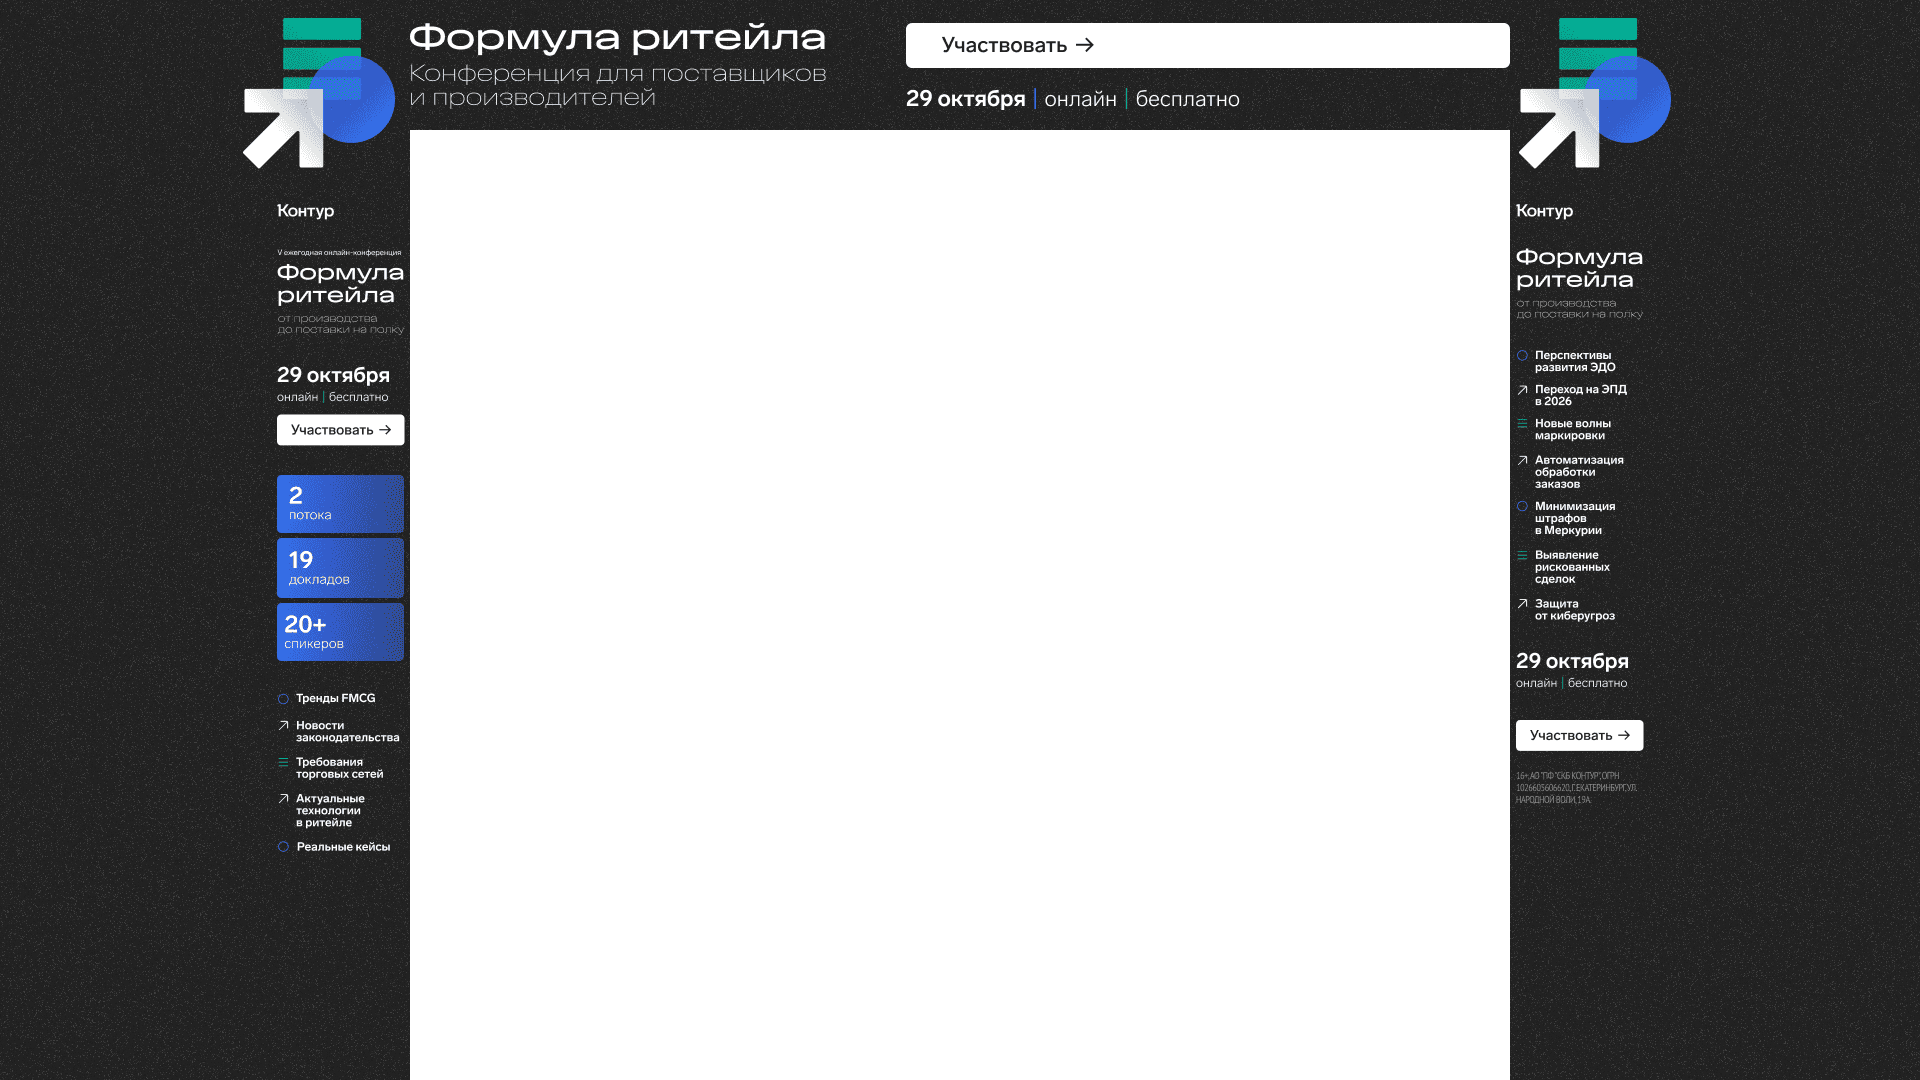This screenshot has width=1920, height=1080.
Task: Click Контур logo in left sidebar
Action: pyautogui.click(x=305, y=211)
